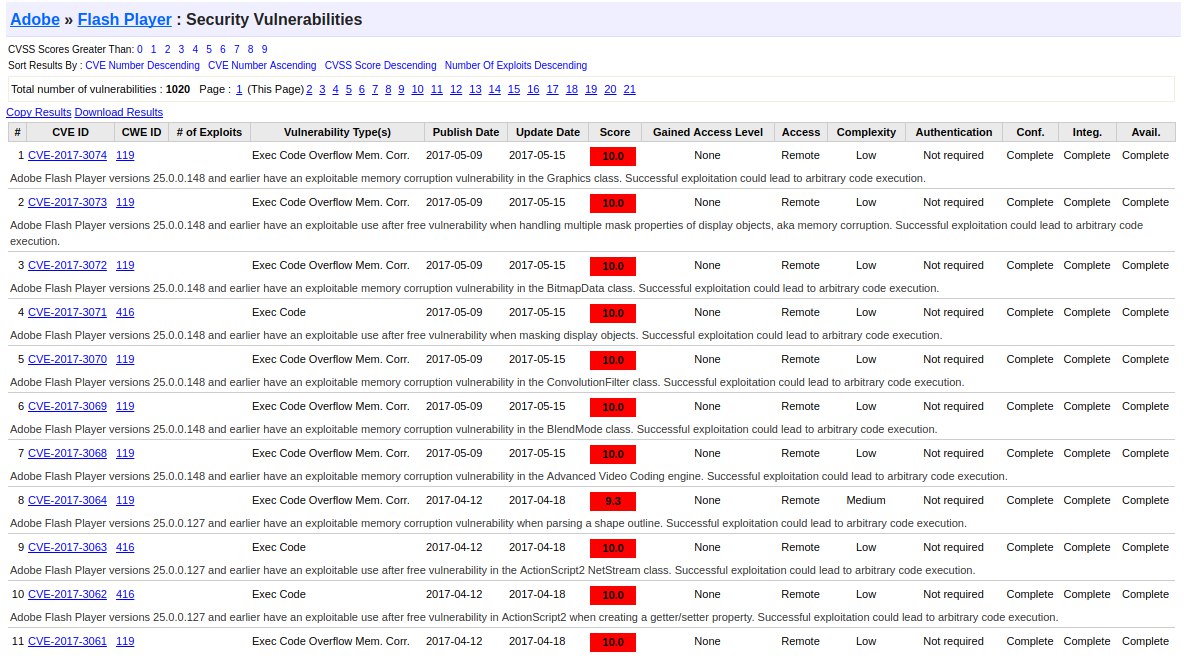
Task: Go to results page 21
Action: tap(630, 89)
